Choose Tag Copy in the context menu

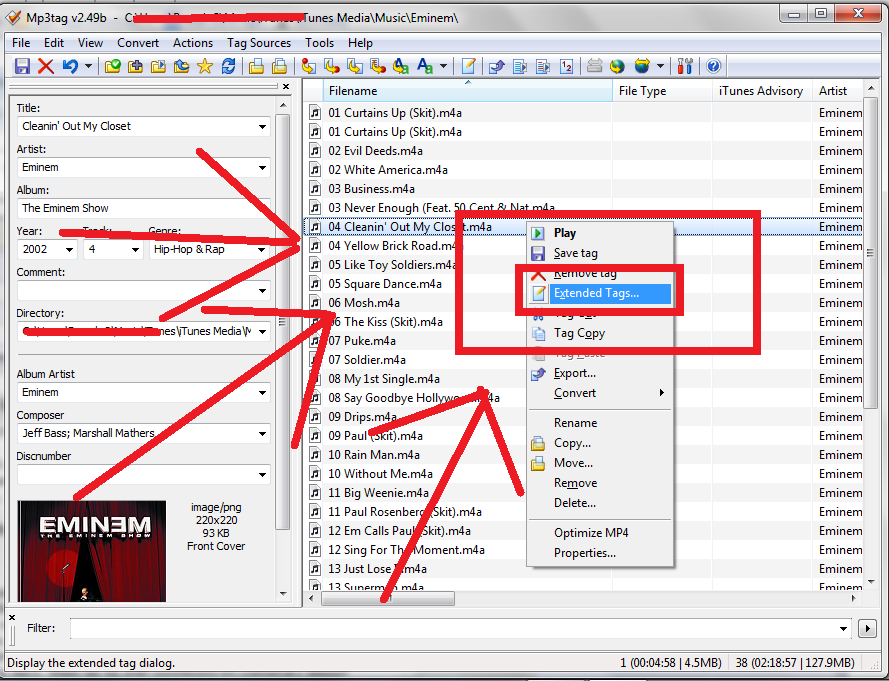click(x=600, y=333)
